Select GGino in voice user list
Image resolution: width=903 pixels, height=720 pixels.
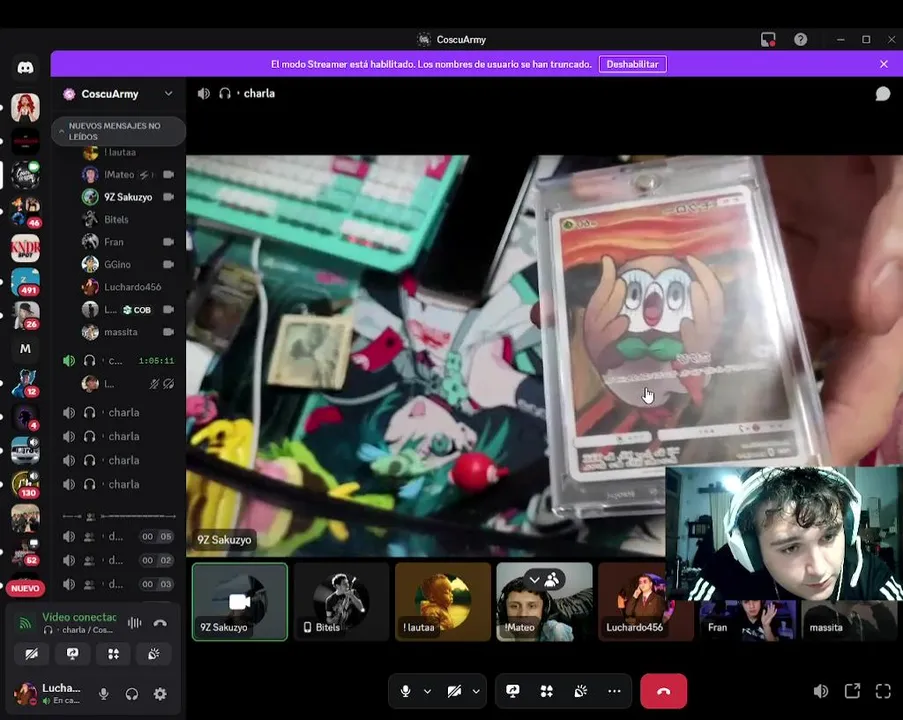[128, 264]
